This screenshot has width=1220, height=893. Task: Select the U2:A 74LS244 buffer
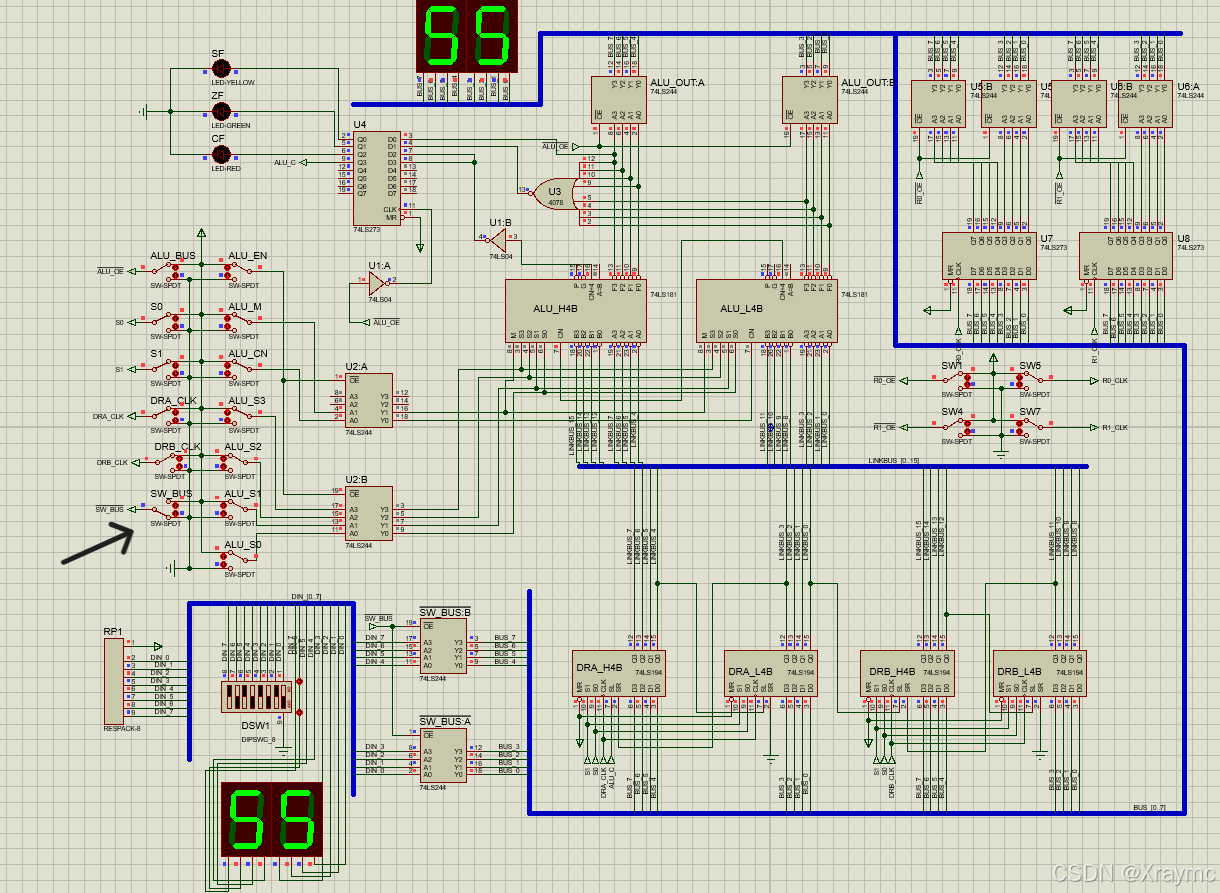(x=369, y=400)
